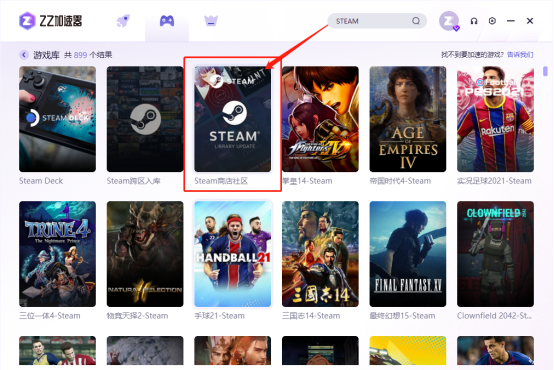Click the vertical scrollbar thumb
Image resolution: width=554 pixels, height=370 pixels.
545,71
